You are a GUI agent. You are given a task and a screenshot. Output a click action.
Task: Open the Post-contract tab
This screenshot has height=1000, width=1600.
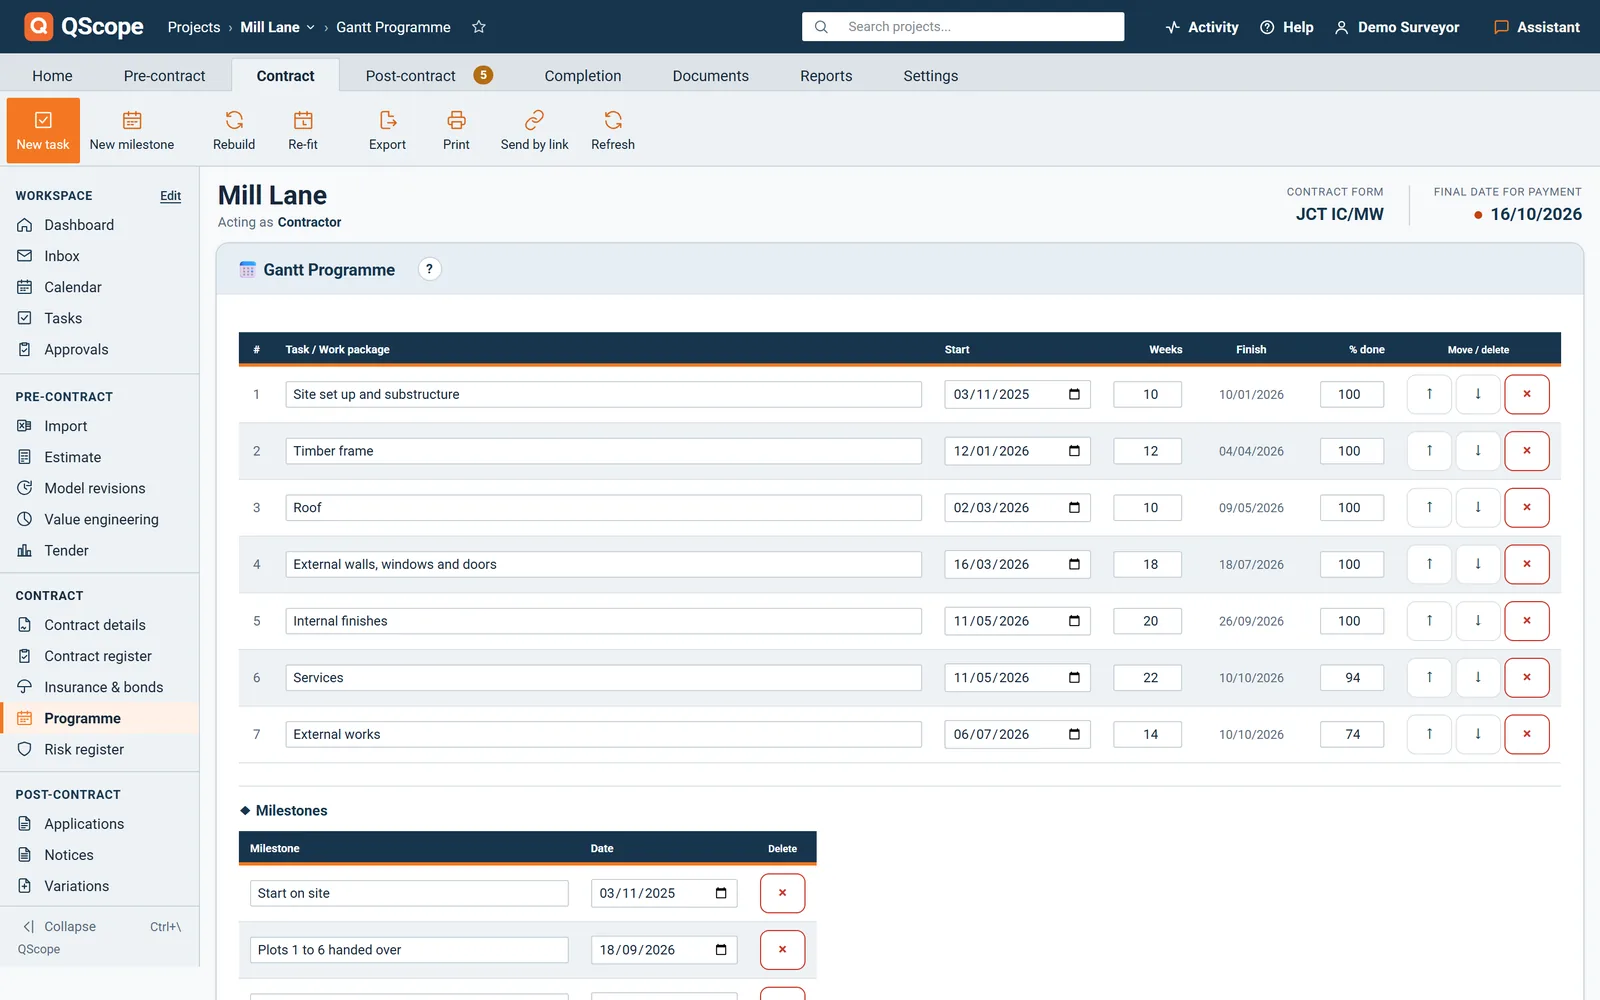click(x=428, y=76)
